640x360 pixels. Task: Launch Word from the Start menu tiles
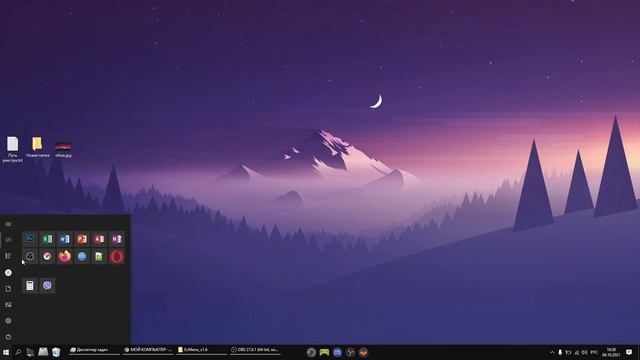click(x=64, y=239)
